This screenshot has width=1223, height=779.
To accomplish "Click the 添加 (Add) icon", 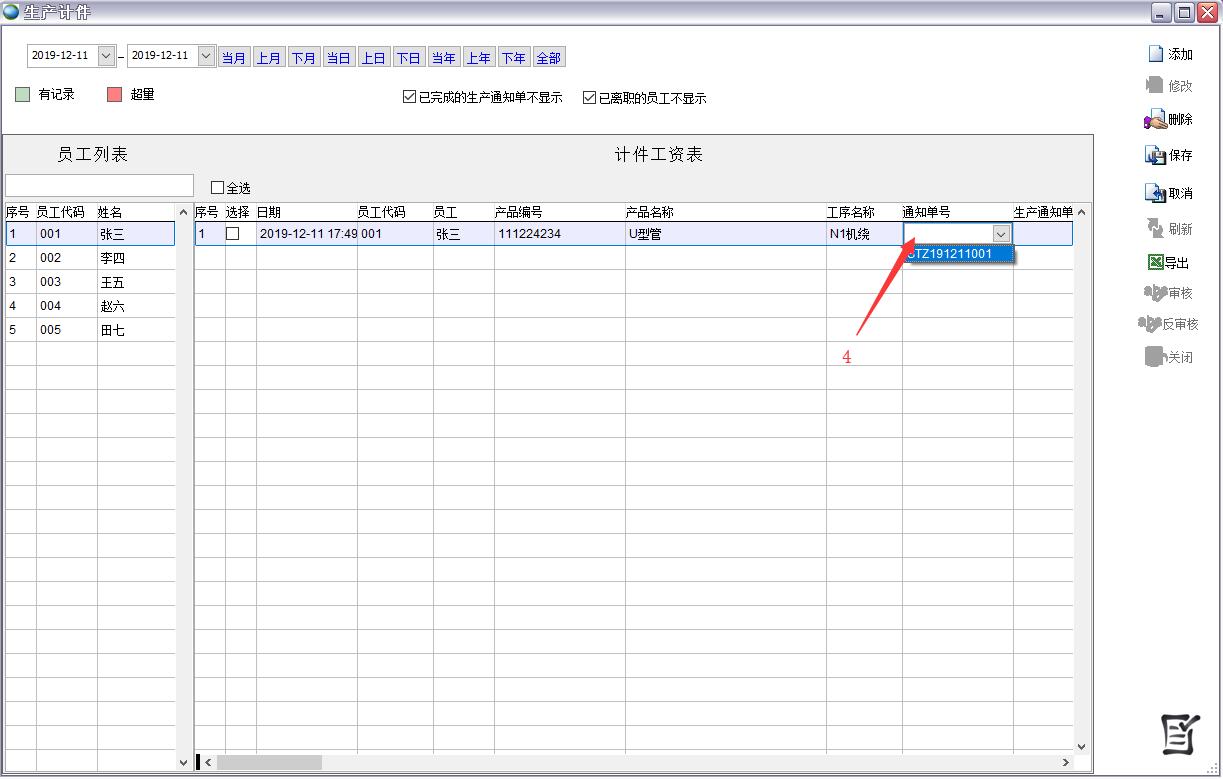I will (1155, 54).
